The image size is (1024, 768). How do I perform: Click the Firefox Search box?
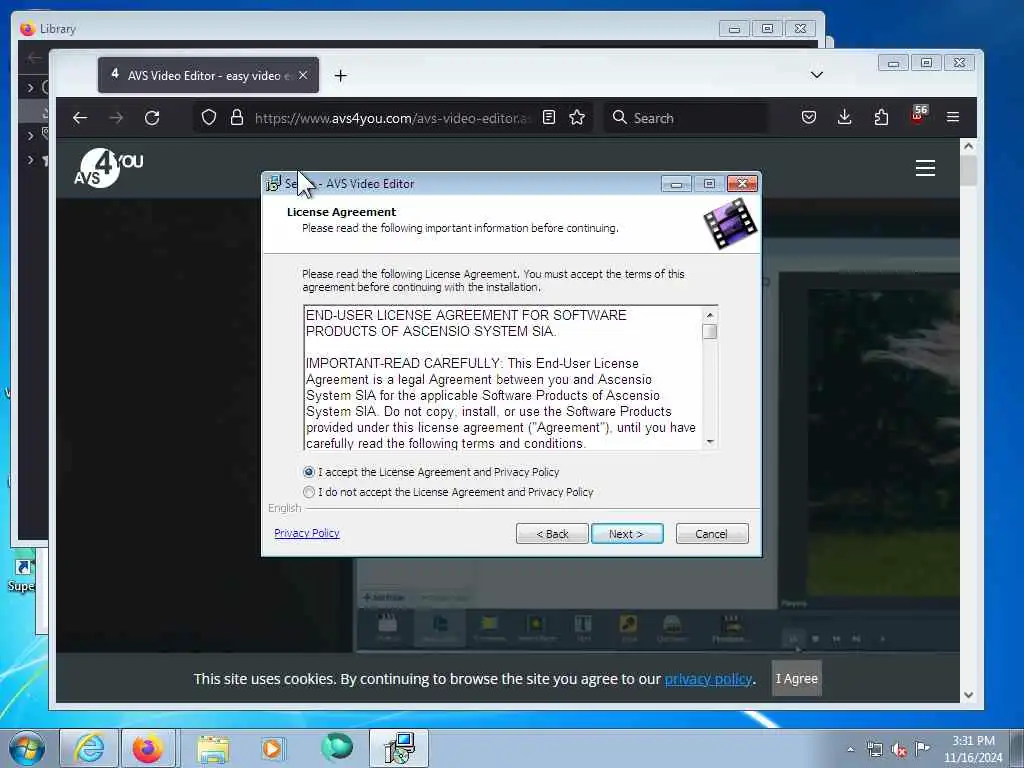click(686, 118)
